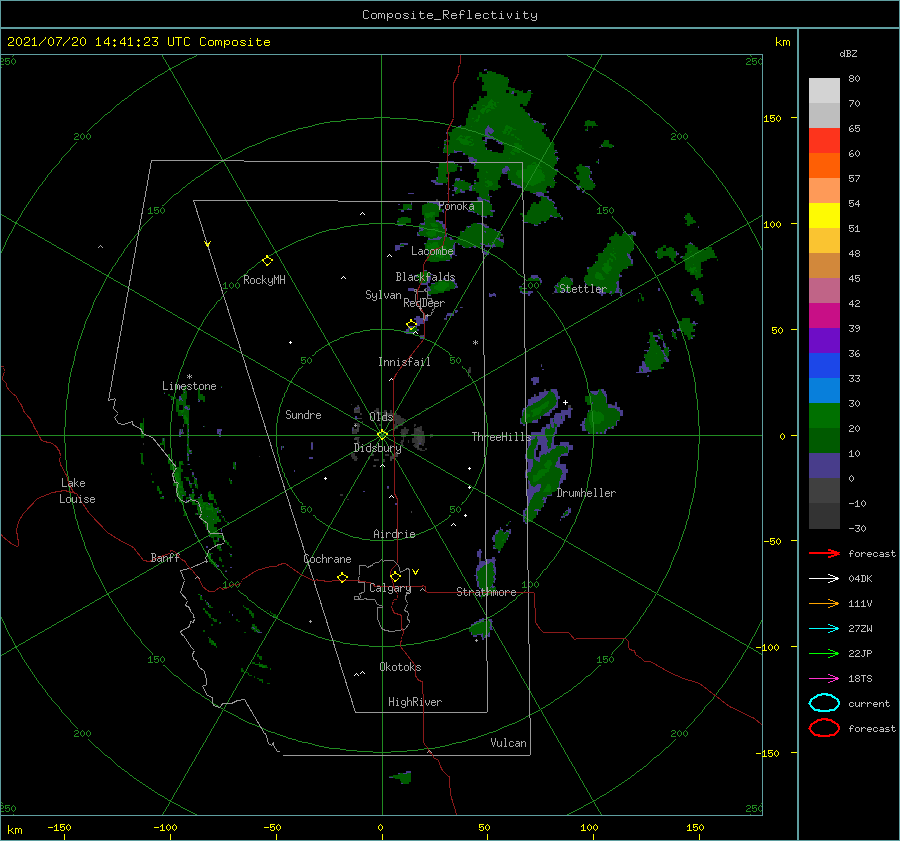
Task: Click the ThreeHills town label
Action: [502, 437]
